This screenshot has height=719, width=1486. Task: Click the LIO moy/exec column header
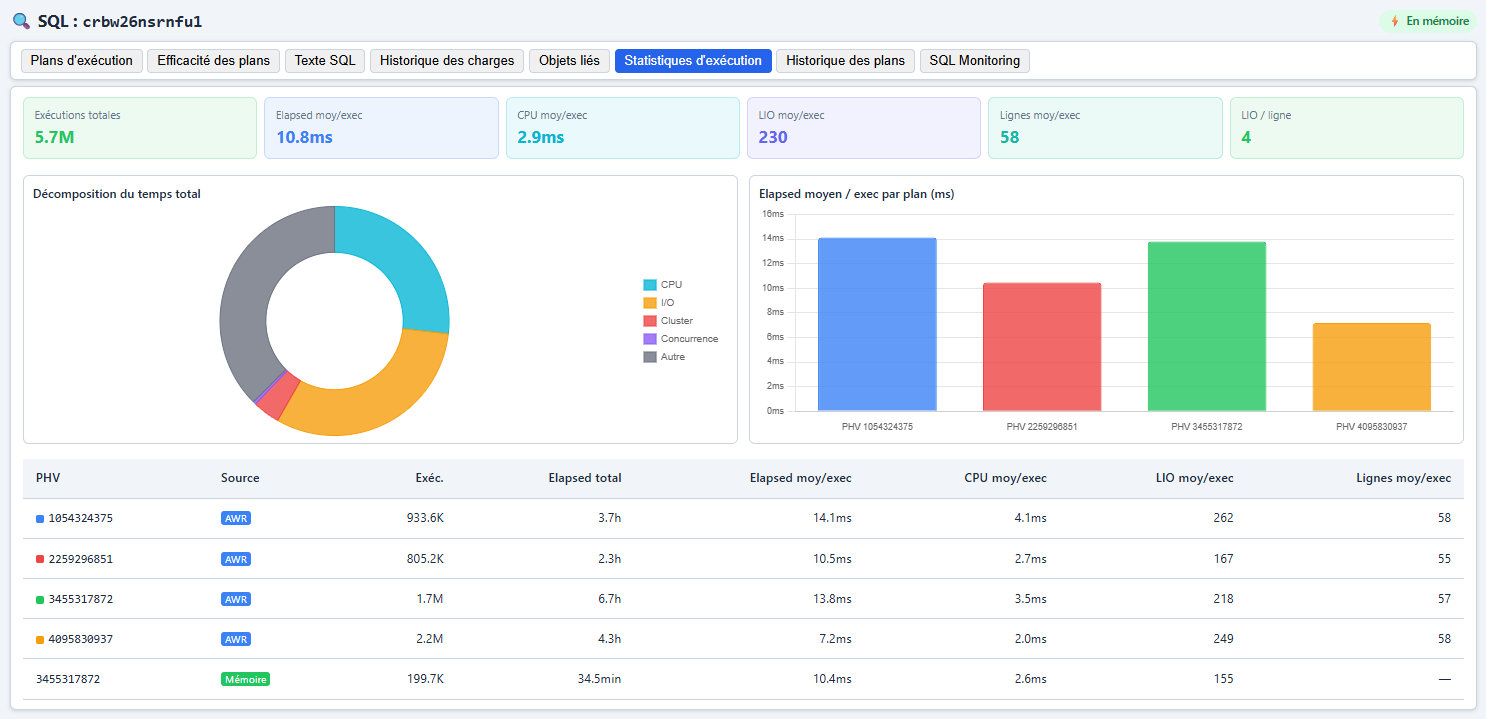point(1193,478)
